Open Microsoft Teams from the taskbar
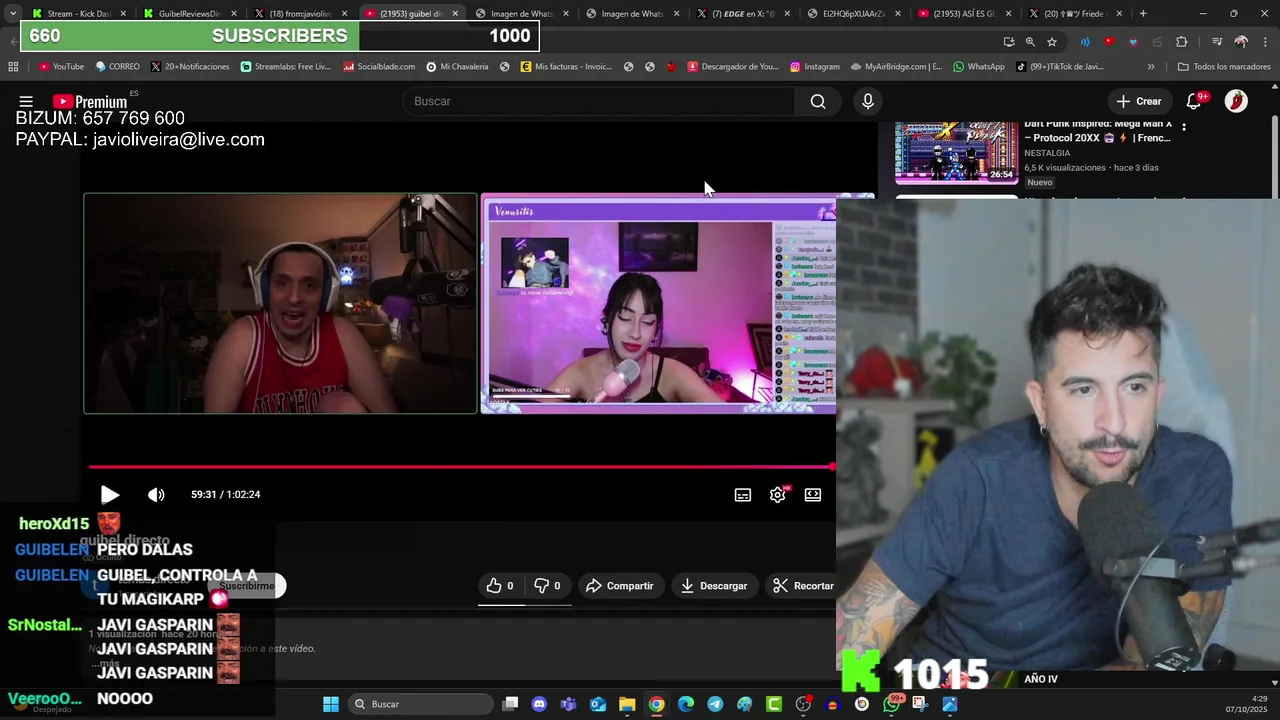The height and width of the screenshot is (720, 1280). (x=569, y=704)
